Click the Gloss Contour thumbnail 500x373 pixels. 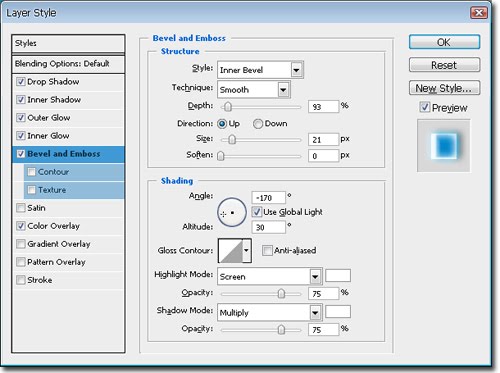coord(231,250)
